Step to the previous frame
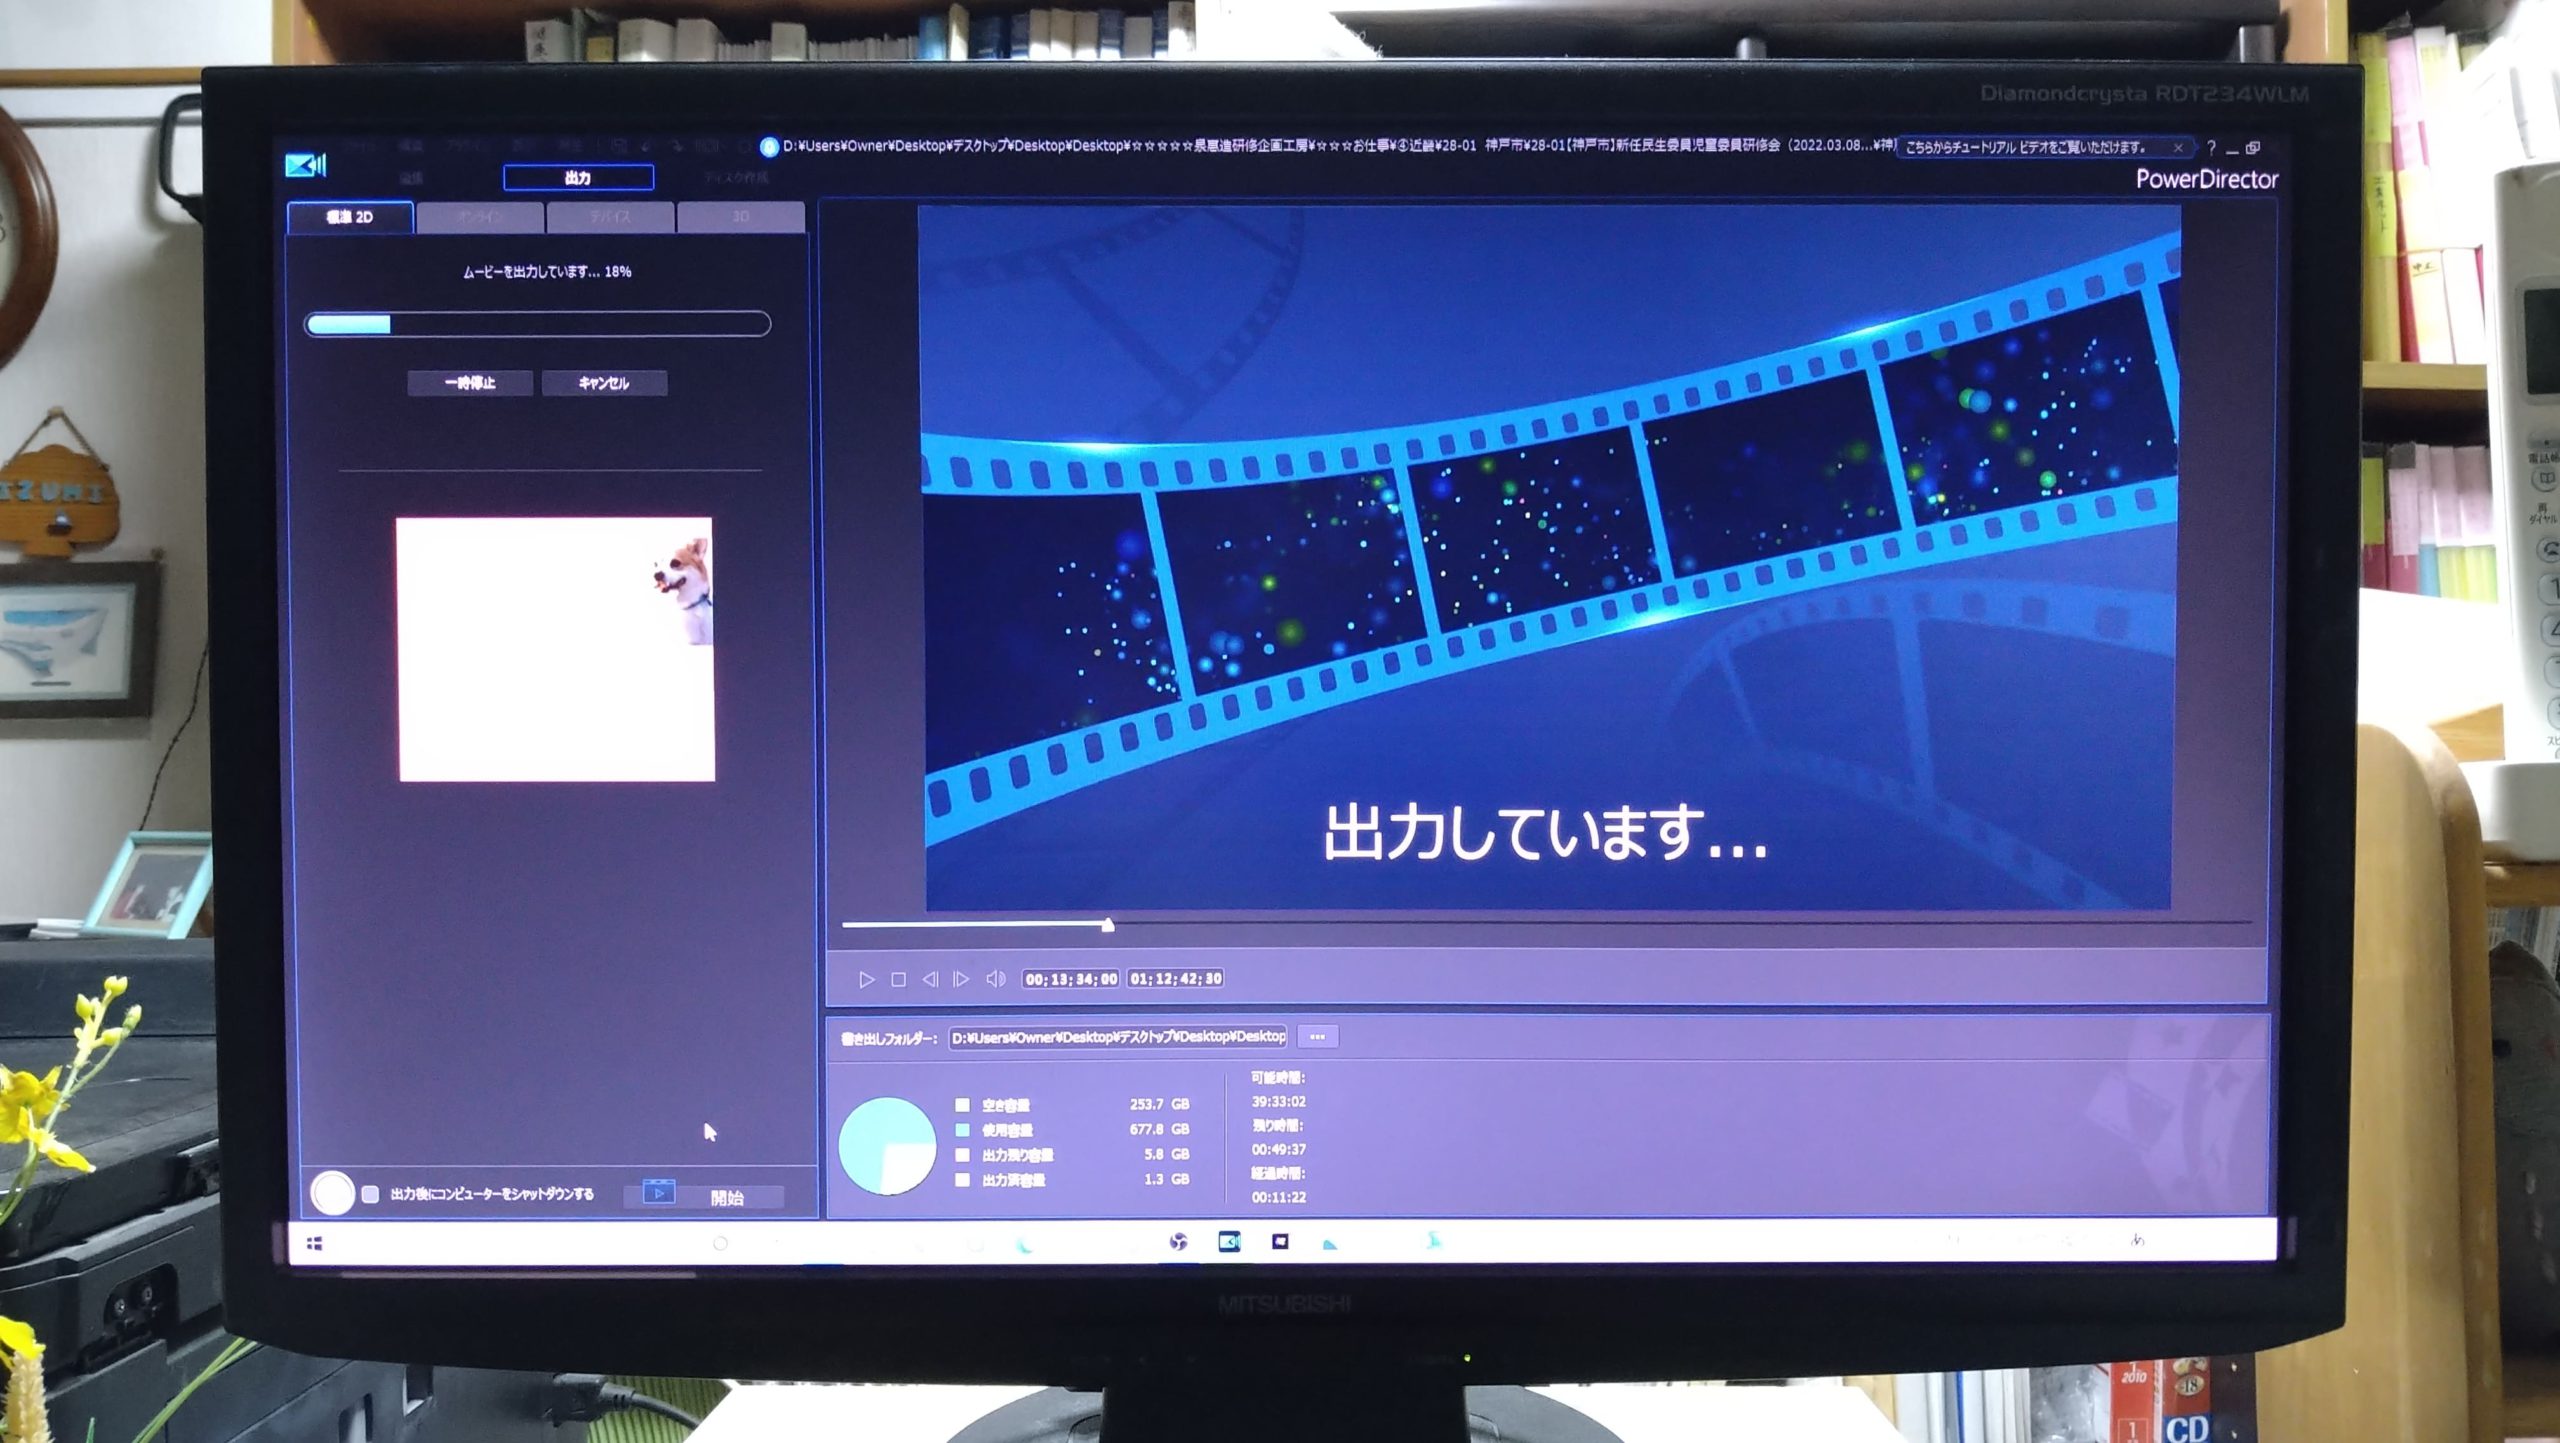The image size is (2560, 1443). tap(930, 980)
